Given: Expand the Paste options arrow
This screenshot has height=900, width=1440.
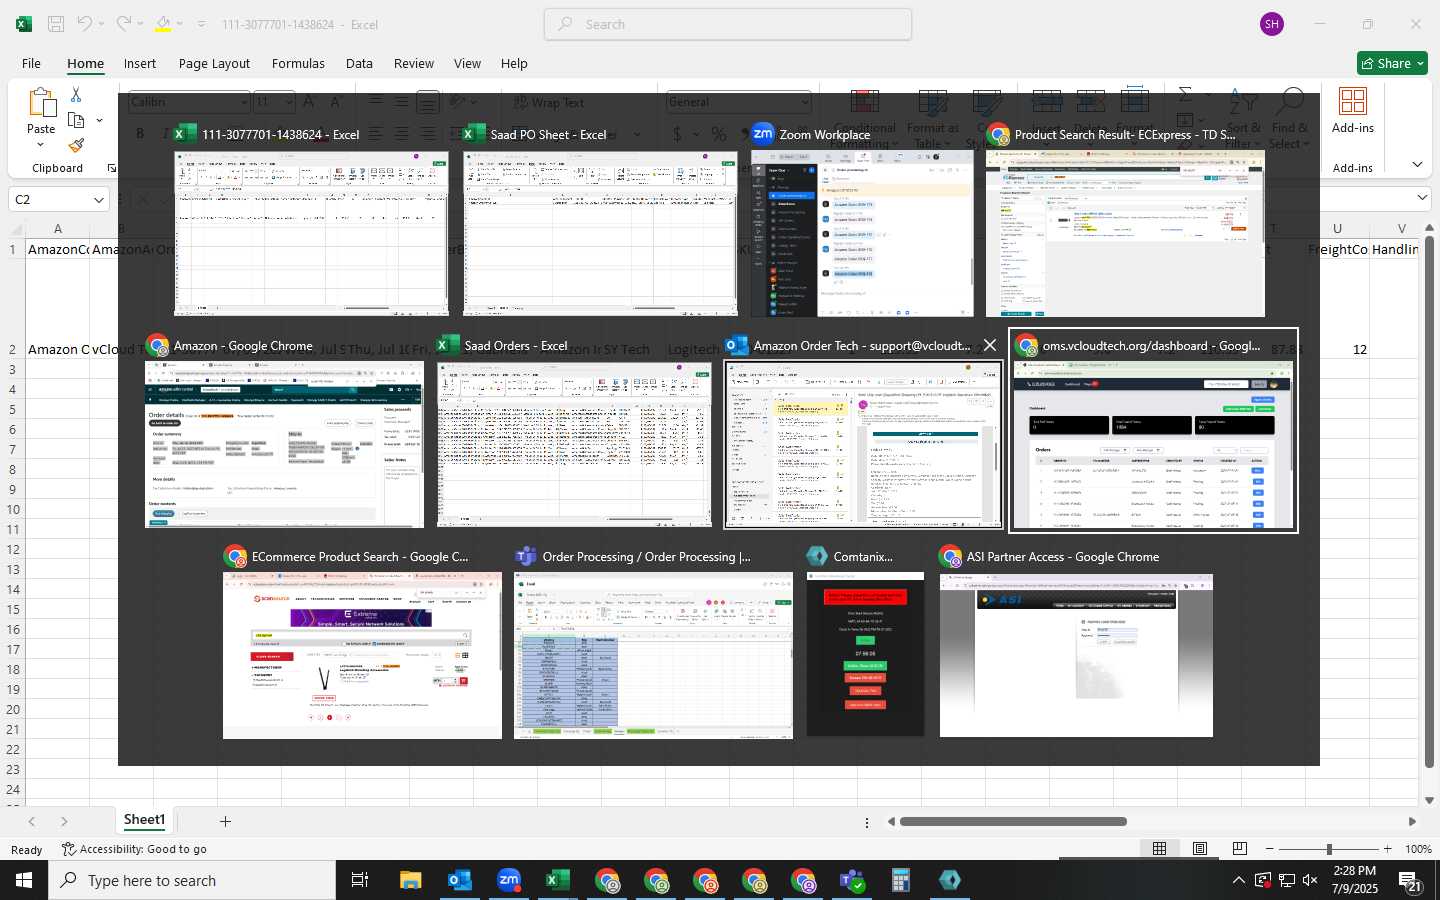Looking at the screenshot, I should pos(41,145).
